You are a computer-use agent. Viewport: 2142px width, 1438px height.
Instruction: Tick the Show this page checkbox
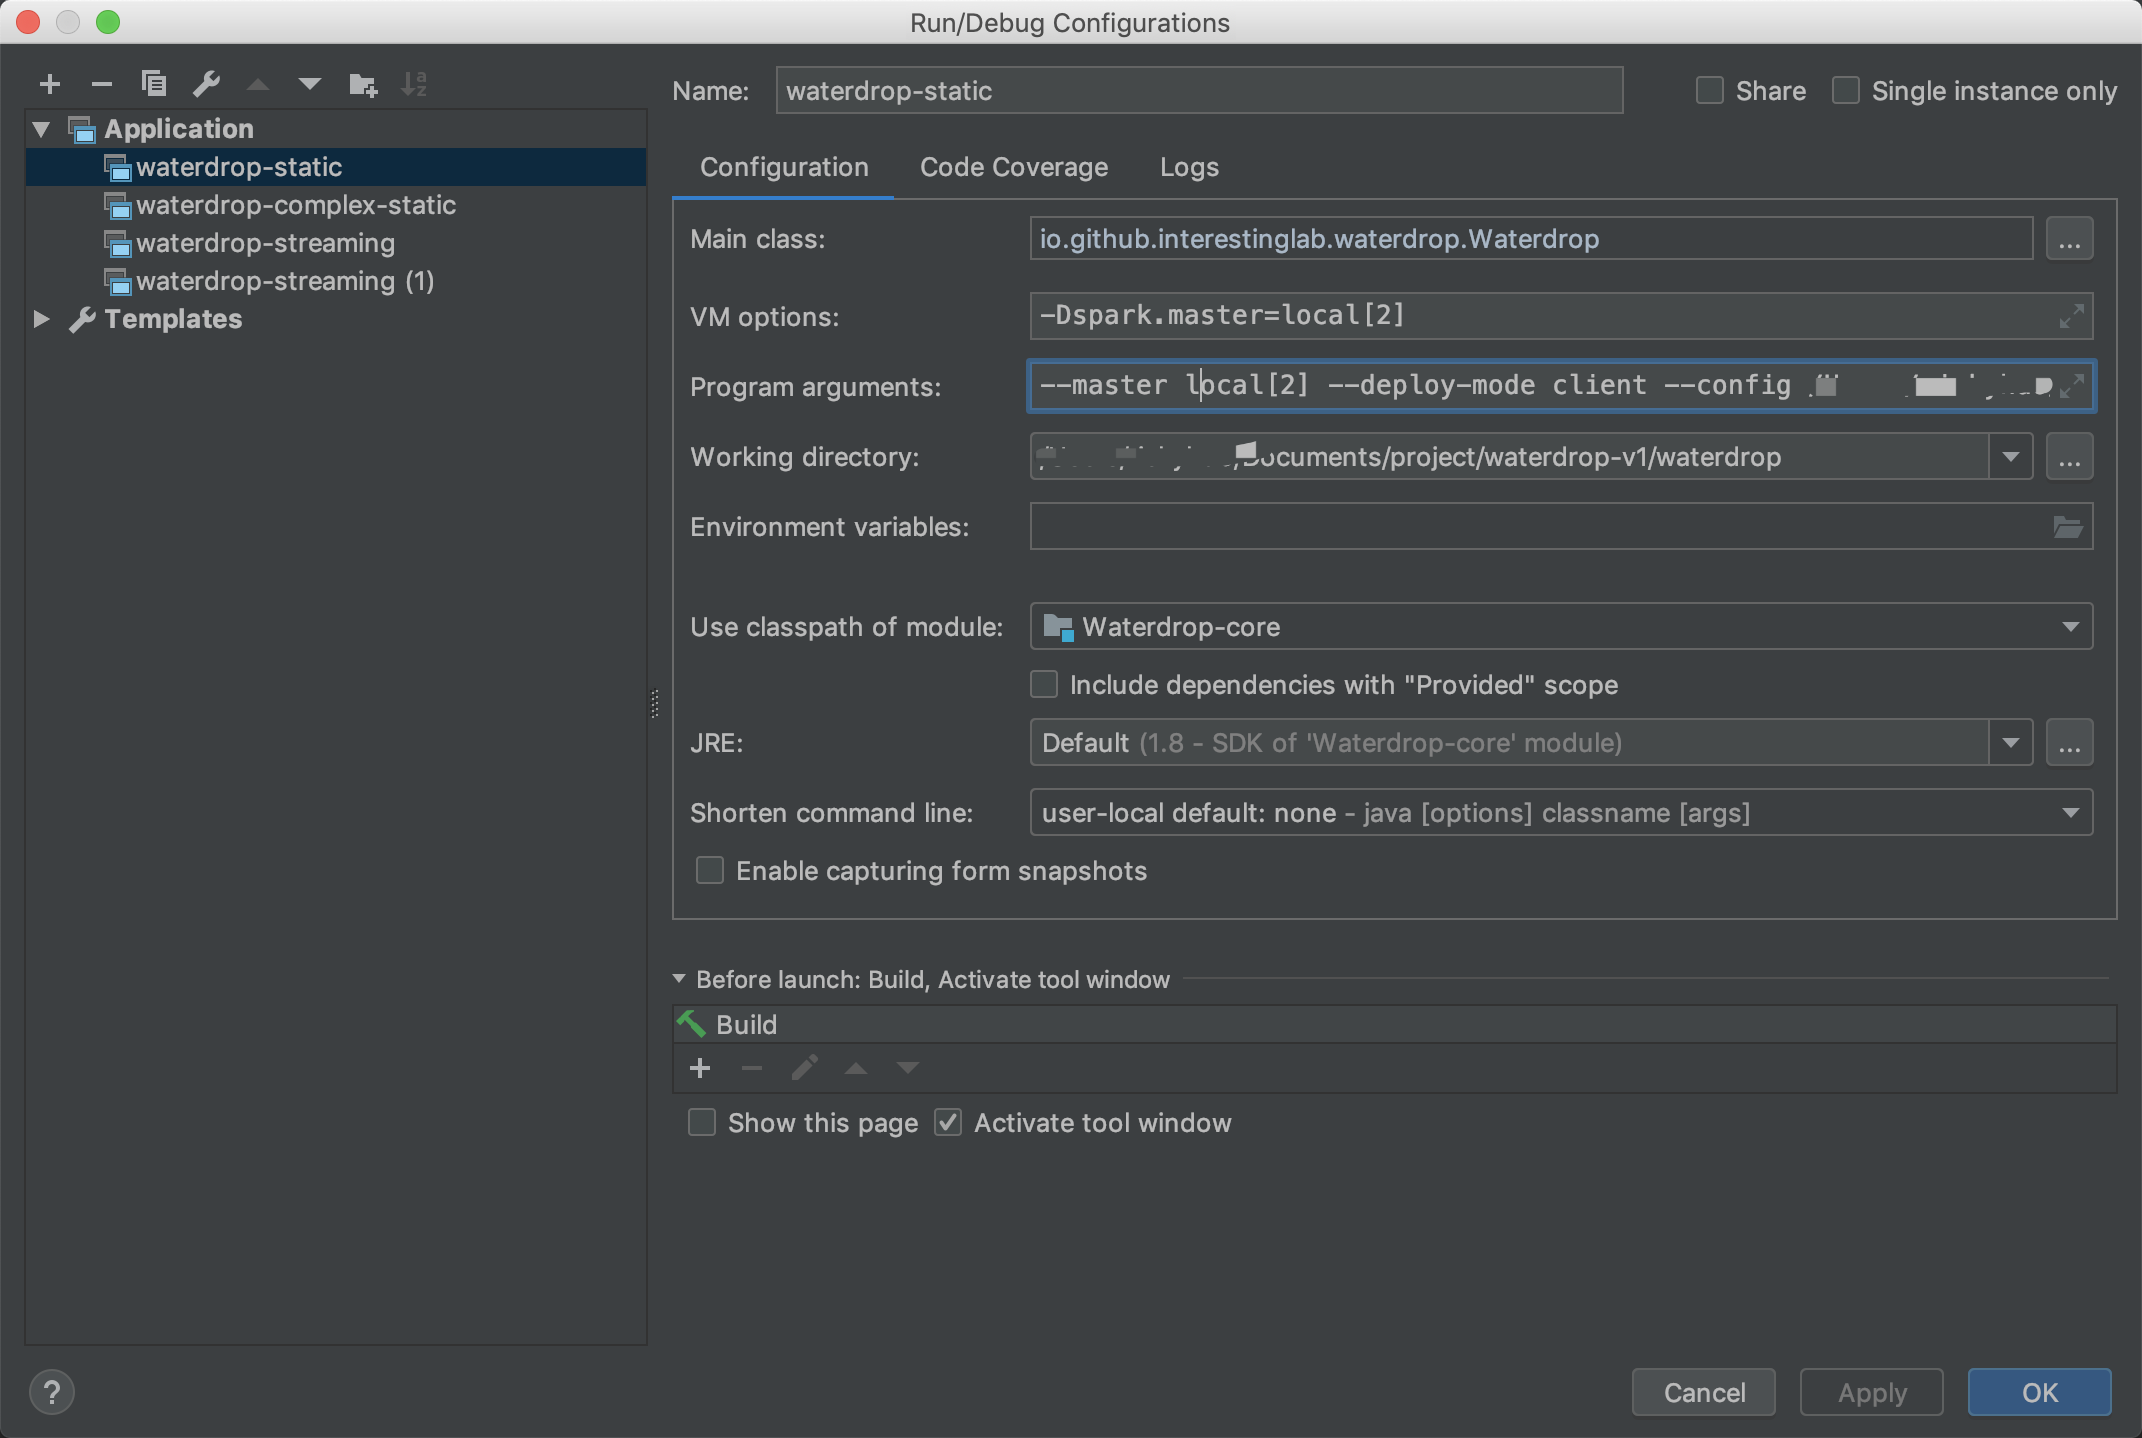click(x=702, y=1123)
